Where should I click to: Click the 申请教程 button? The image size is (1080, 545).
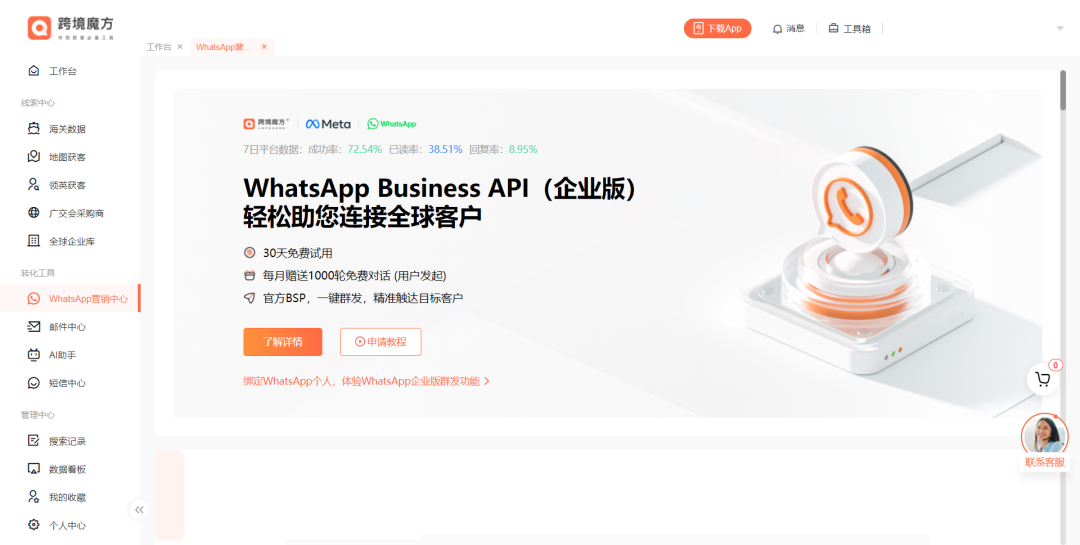pos(380,342)
